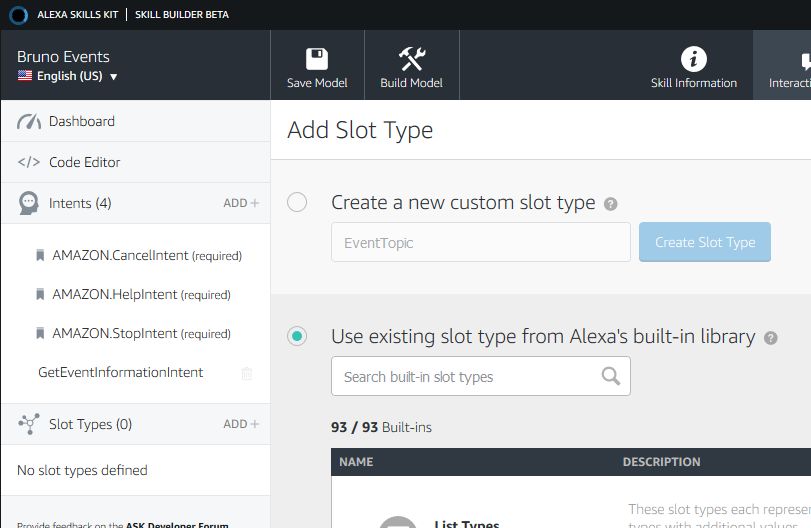Click help icon beside built-in library option

(770, 338)
